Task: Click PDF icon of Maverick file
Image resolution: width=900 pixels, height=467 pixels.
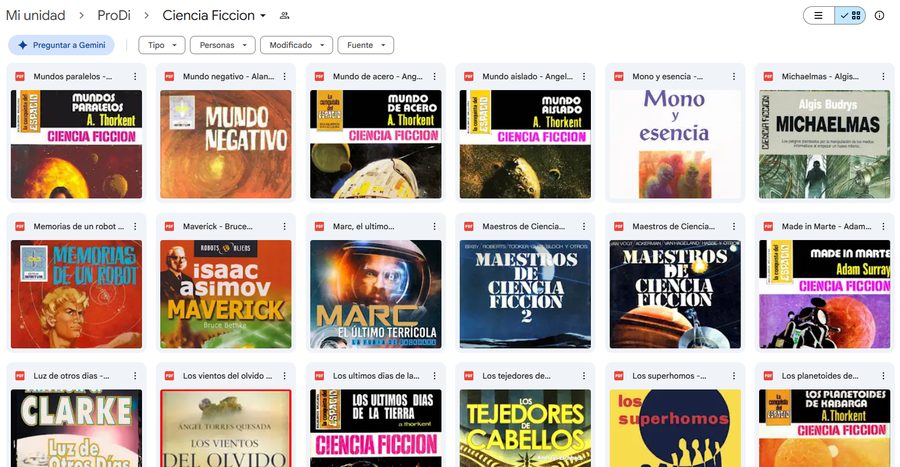Action: pyautogui.click(x=169, y=227)
